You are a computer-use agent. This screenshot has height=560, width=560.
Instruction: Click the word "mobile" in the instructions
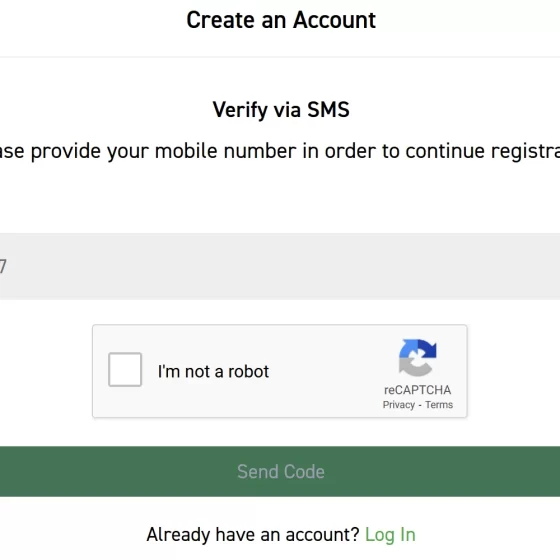(186, 151)
